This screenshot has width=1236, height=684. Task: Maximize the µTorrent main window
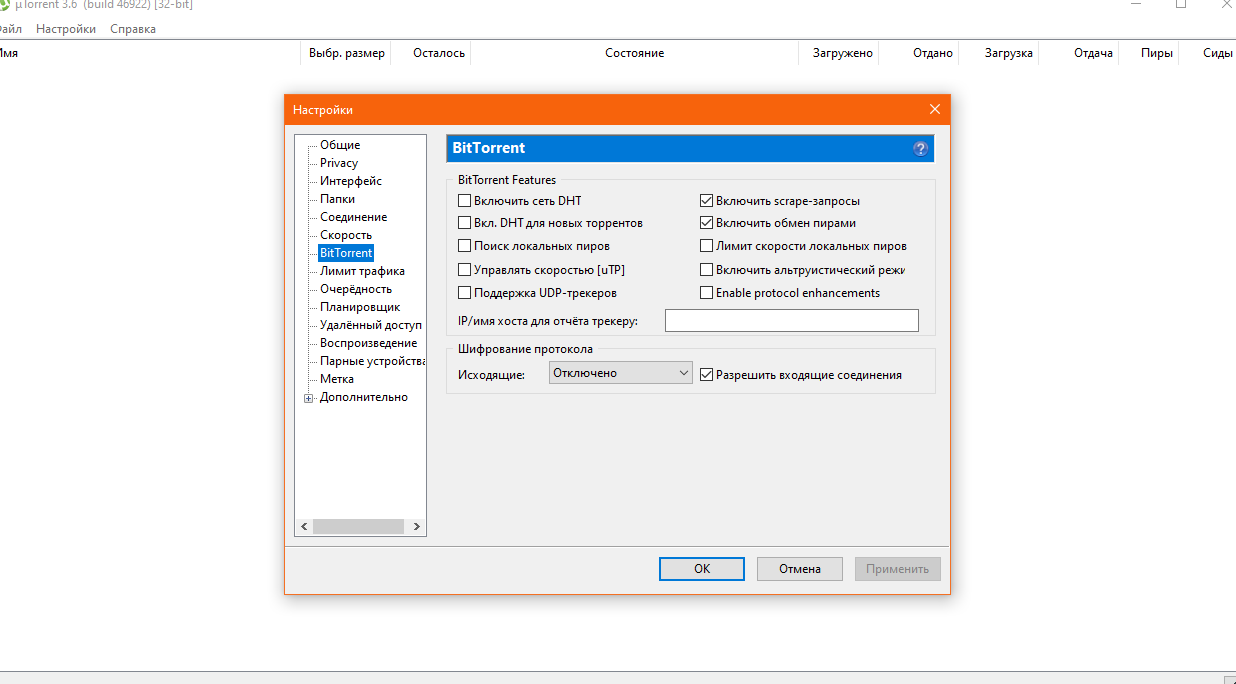pyautogui.click(x=1181, y=5)
